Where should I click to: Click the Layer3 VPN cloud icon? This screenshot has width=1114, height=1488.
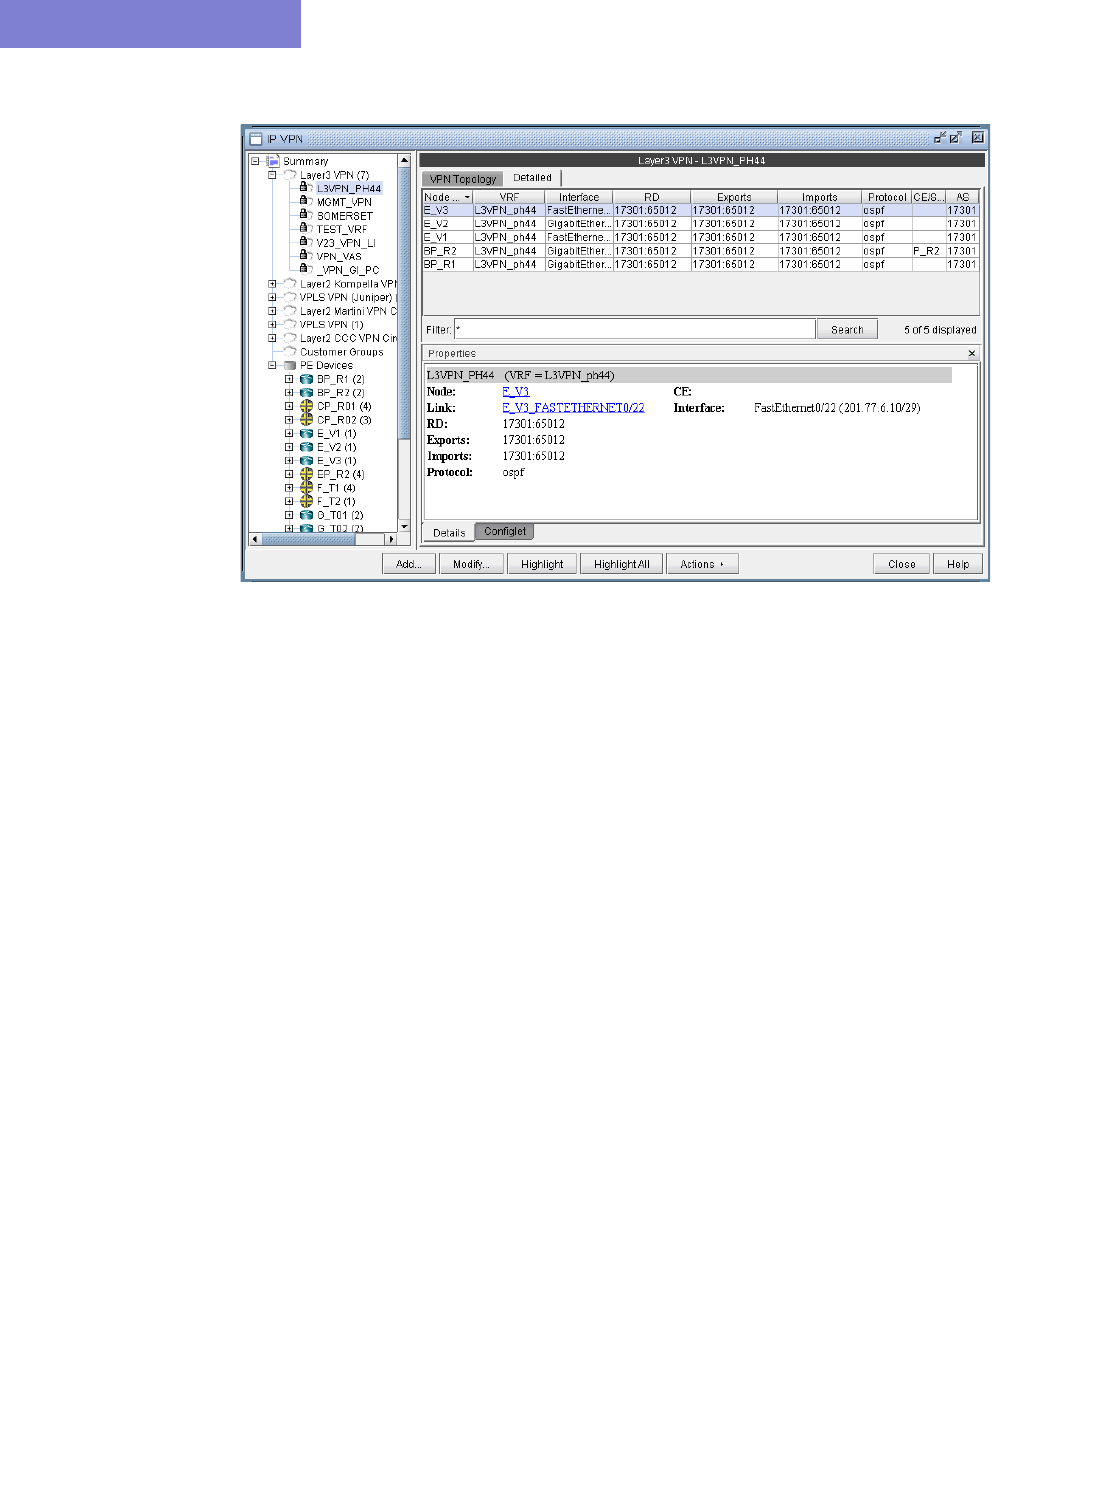[290, 175]
